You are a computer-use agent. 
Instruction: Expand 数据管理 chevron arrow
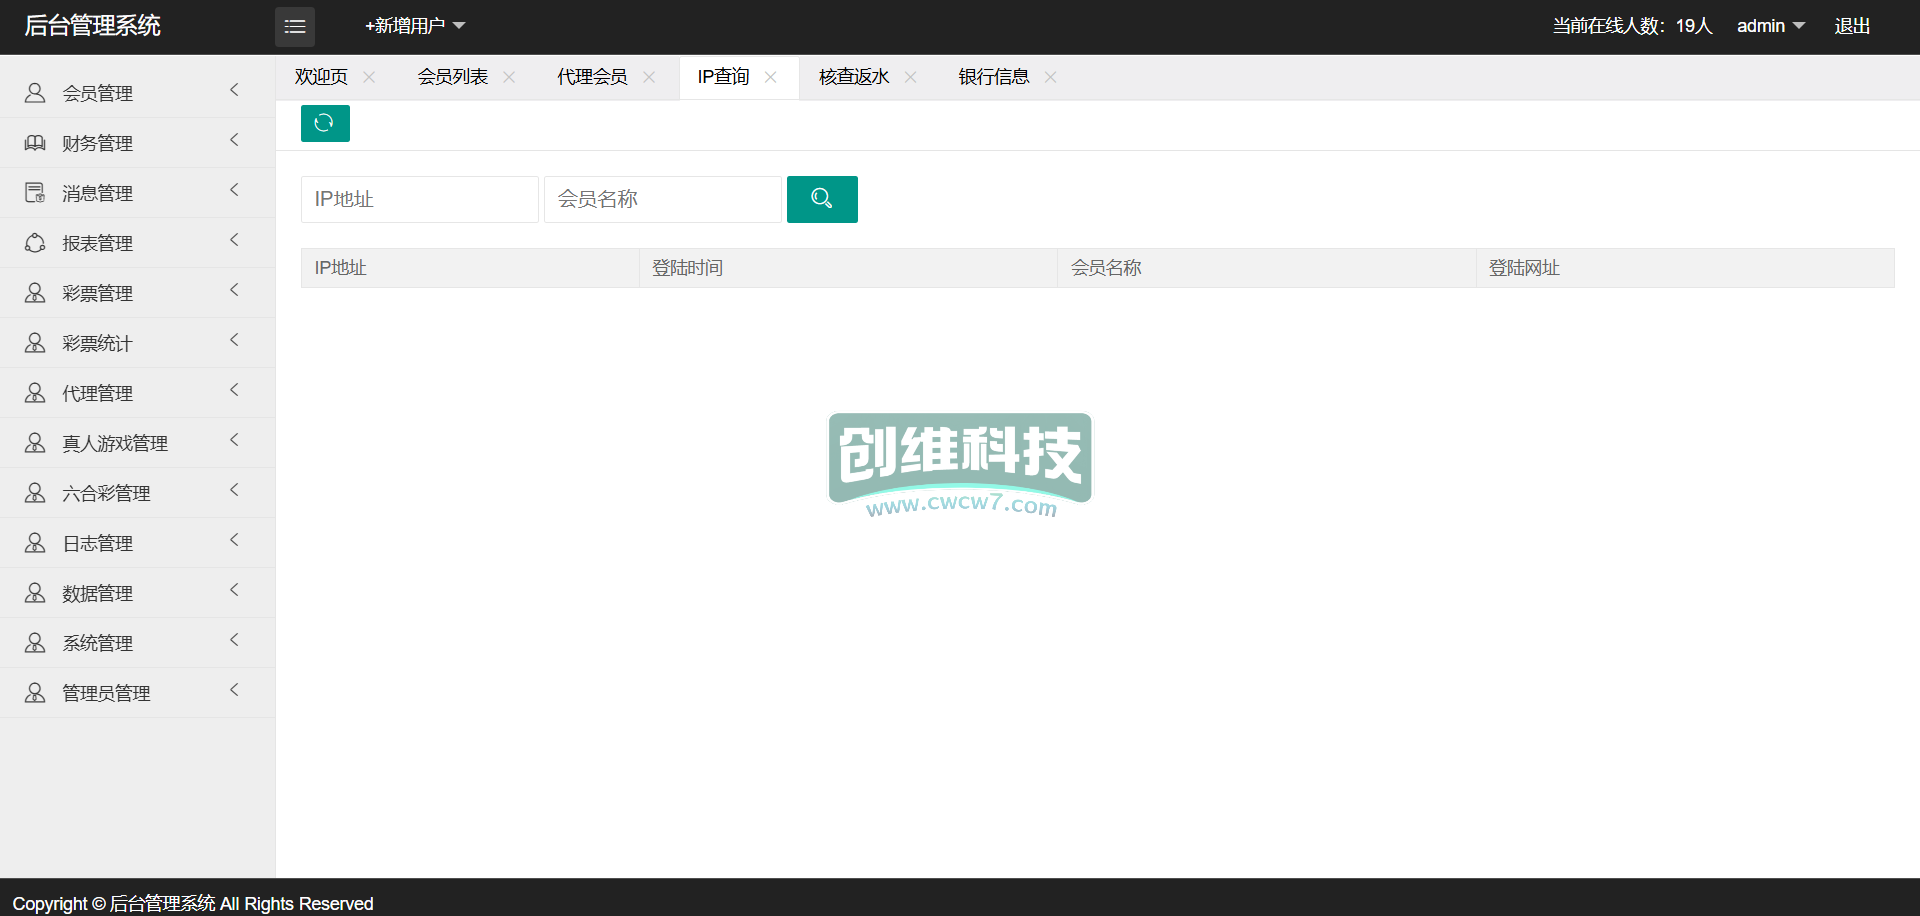pyautogui.click(x=235, y=590)
